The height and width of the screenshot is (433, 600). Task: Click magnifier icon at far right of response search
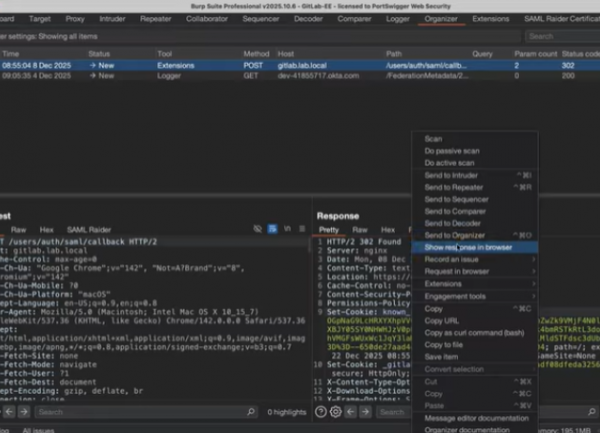(x=592, y=412)
